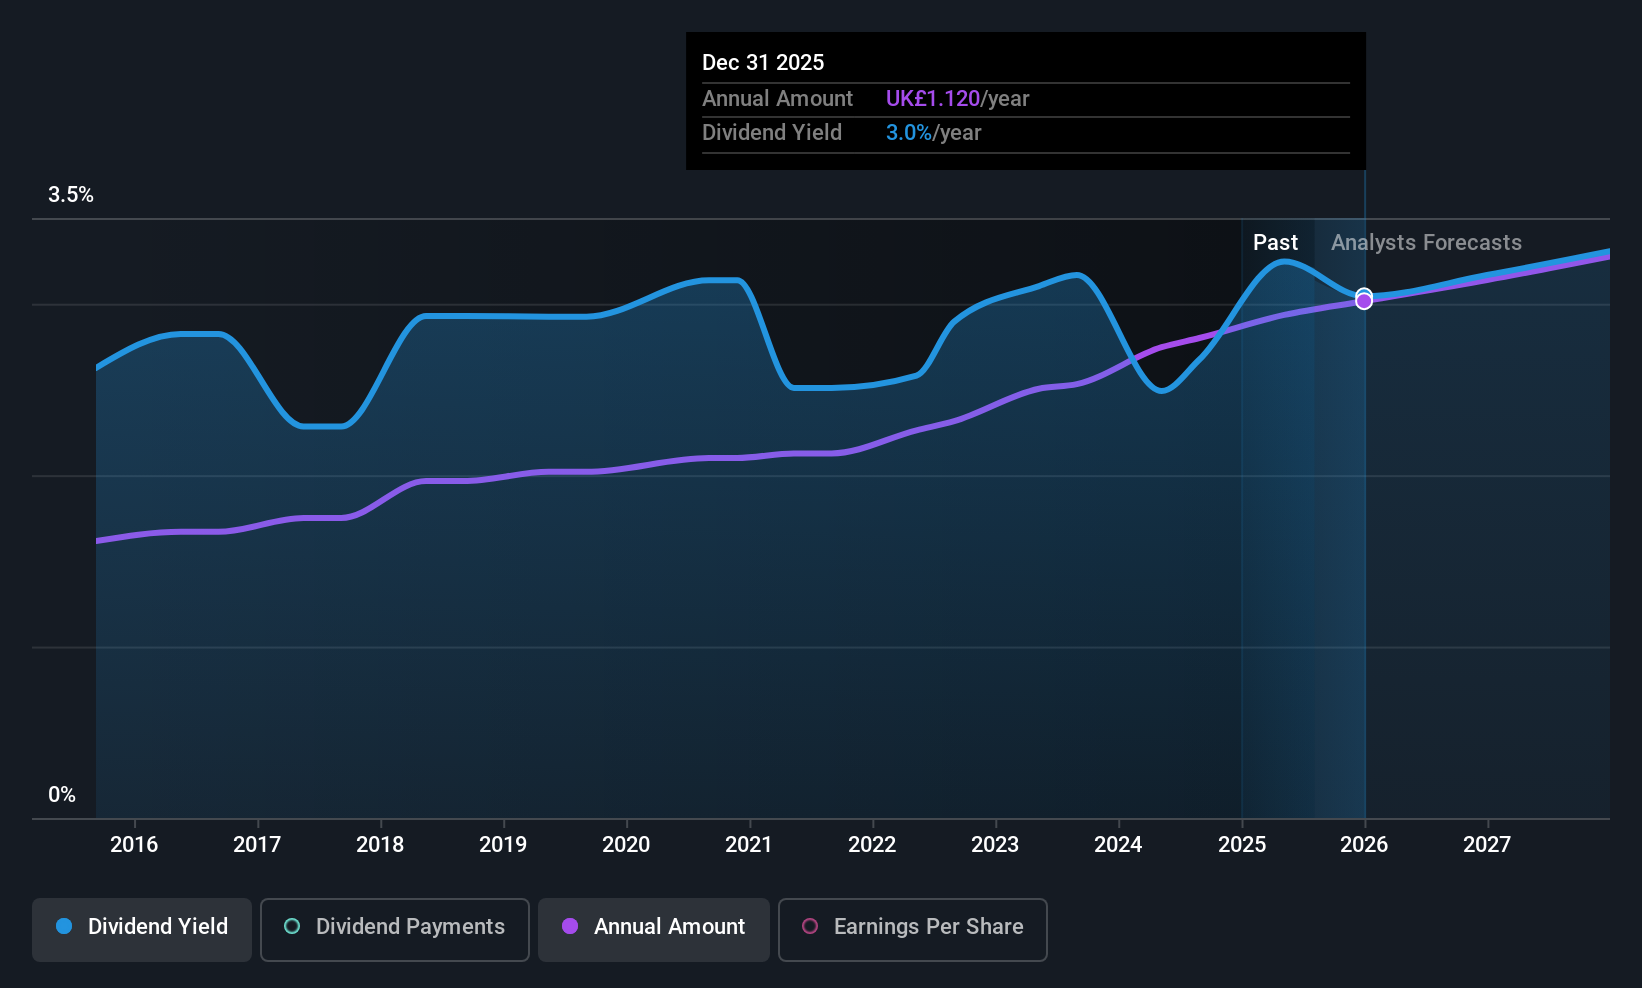Click the purple data point marker at 2026
This screenshot has width=1642, height=988.
click(1364, 301)
